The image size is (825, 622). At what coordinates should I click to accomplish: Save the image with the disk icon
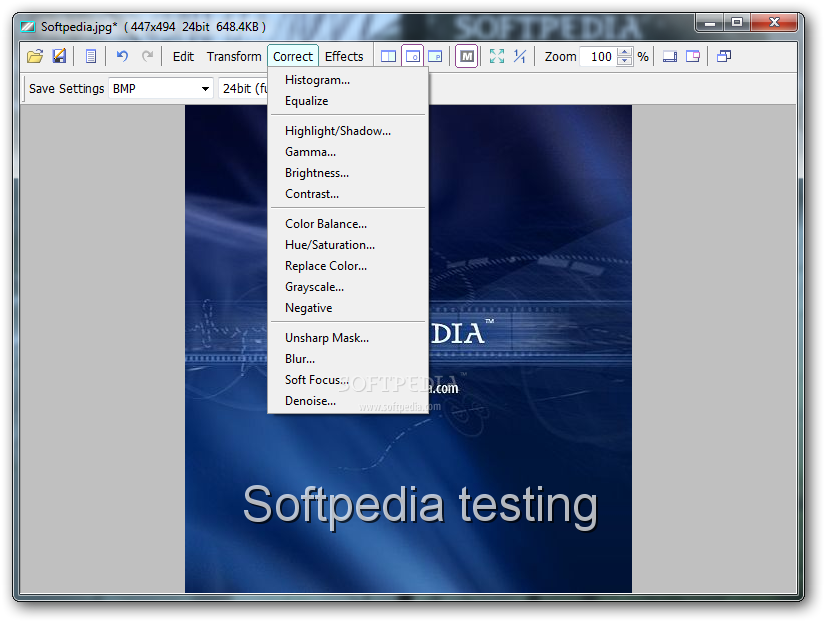click(59, 56)
